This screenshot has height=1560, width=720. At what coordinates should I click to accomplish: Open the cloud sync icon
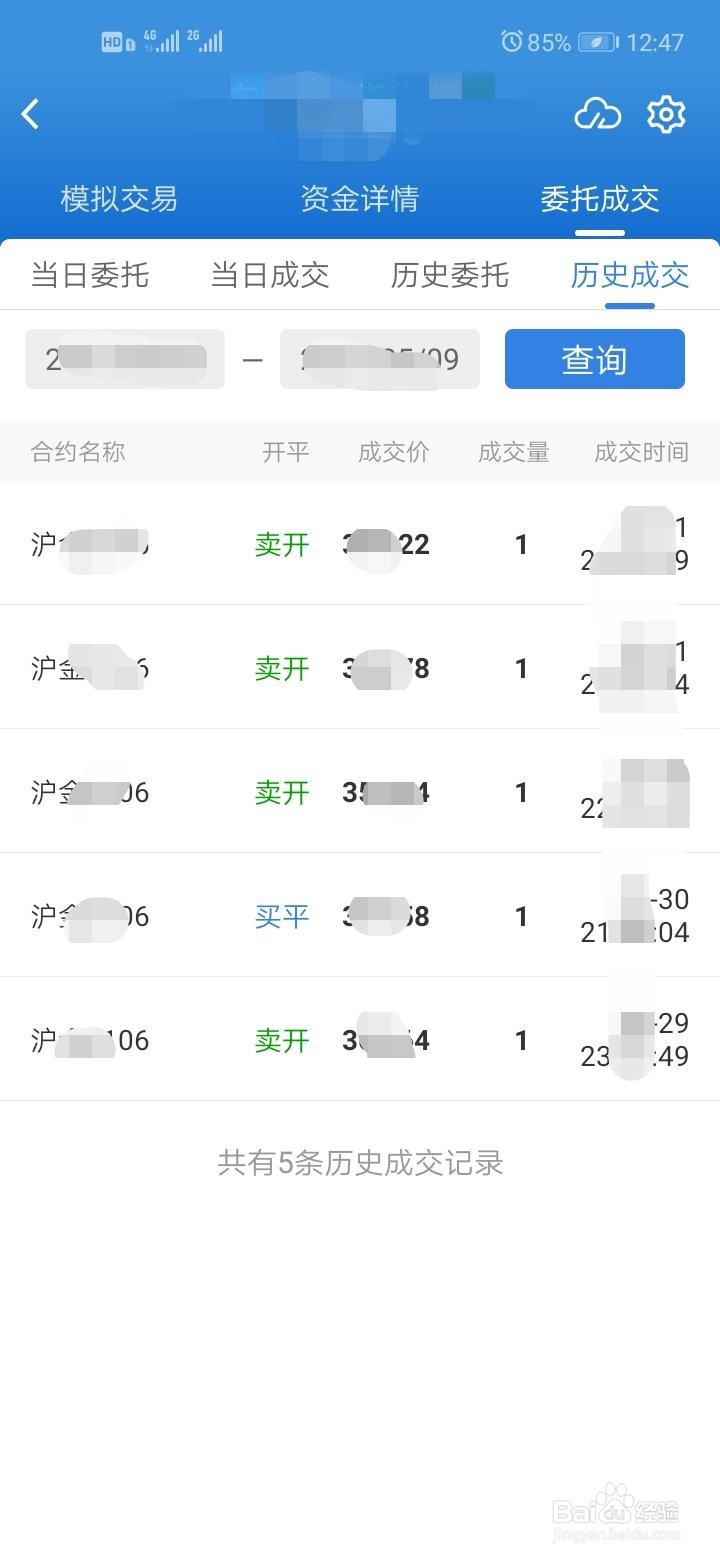pos(597,115)
